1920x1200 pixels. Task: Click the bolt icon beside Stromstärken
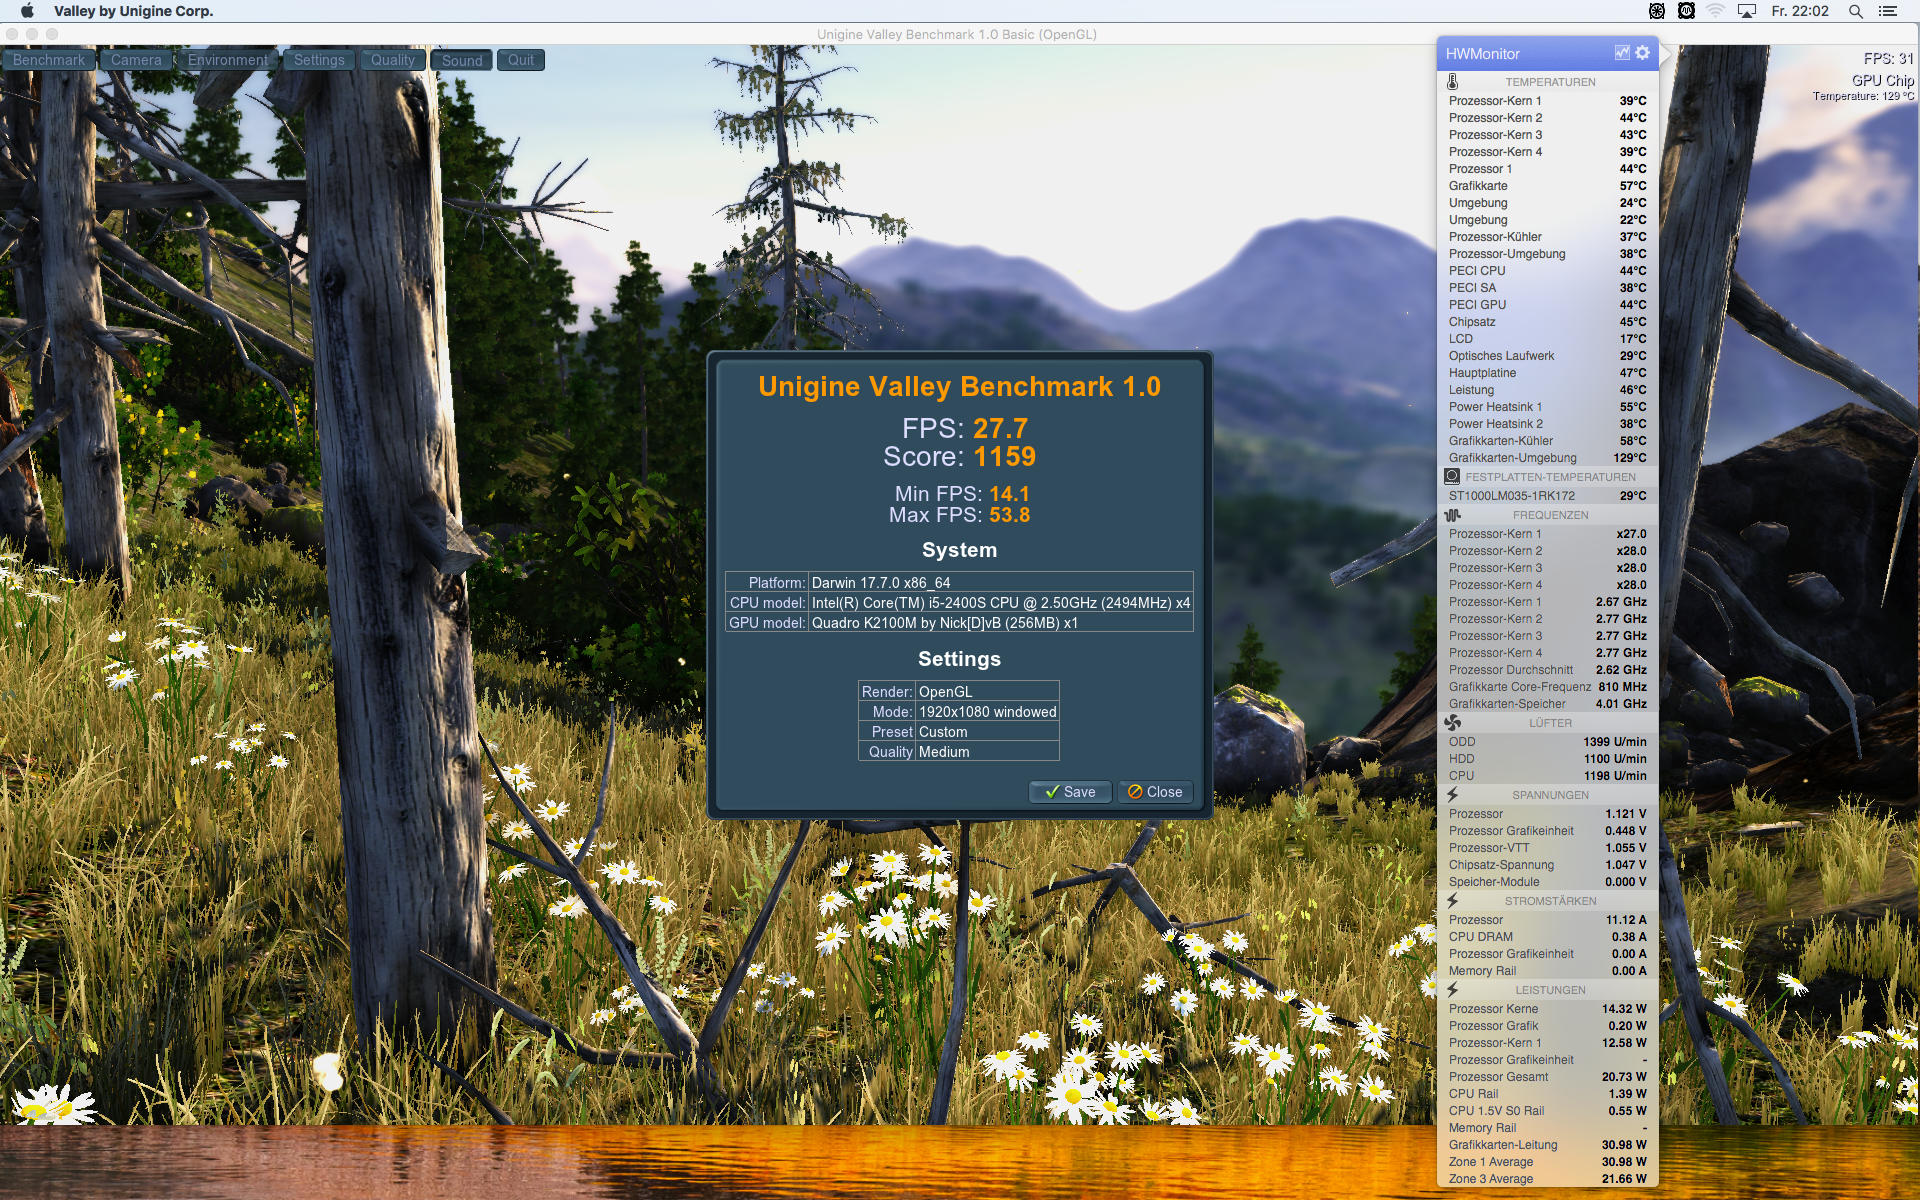pyautogui.click(x=1453, y=901)
